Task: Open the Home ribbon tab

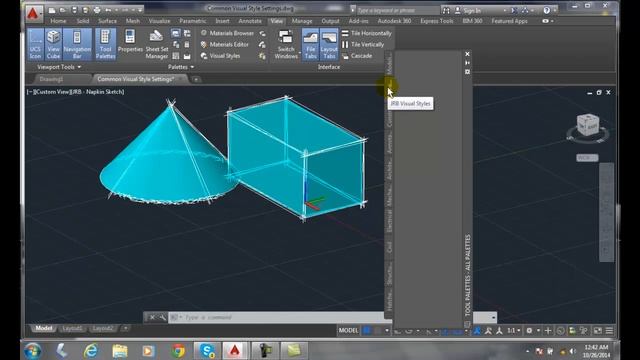Action: click(x=58, y=21)
